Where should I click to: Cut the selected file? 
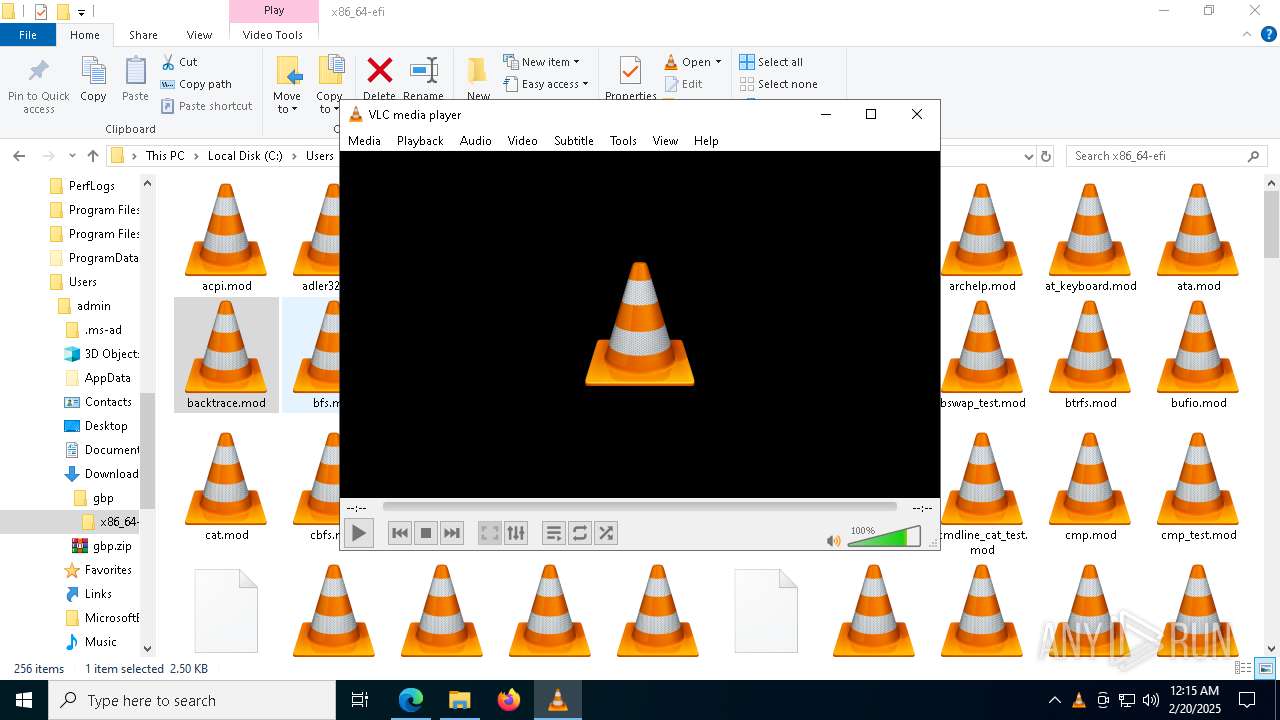(179, 62)
